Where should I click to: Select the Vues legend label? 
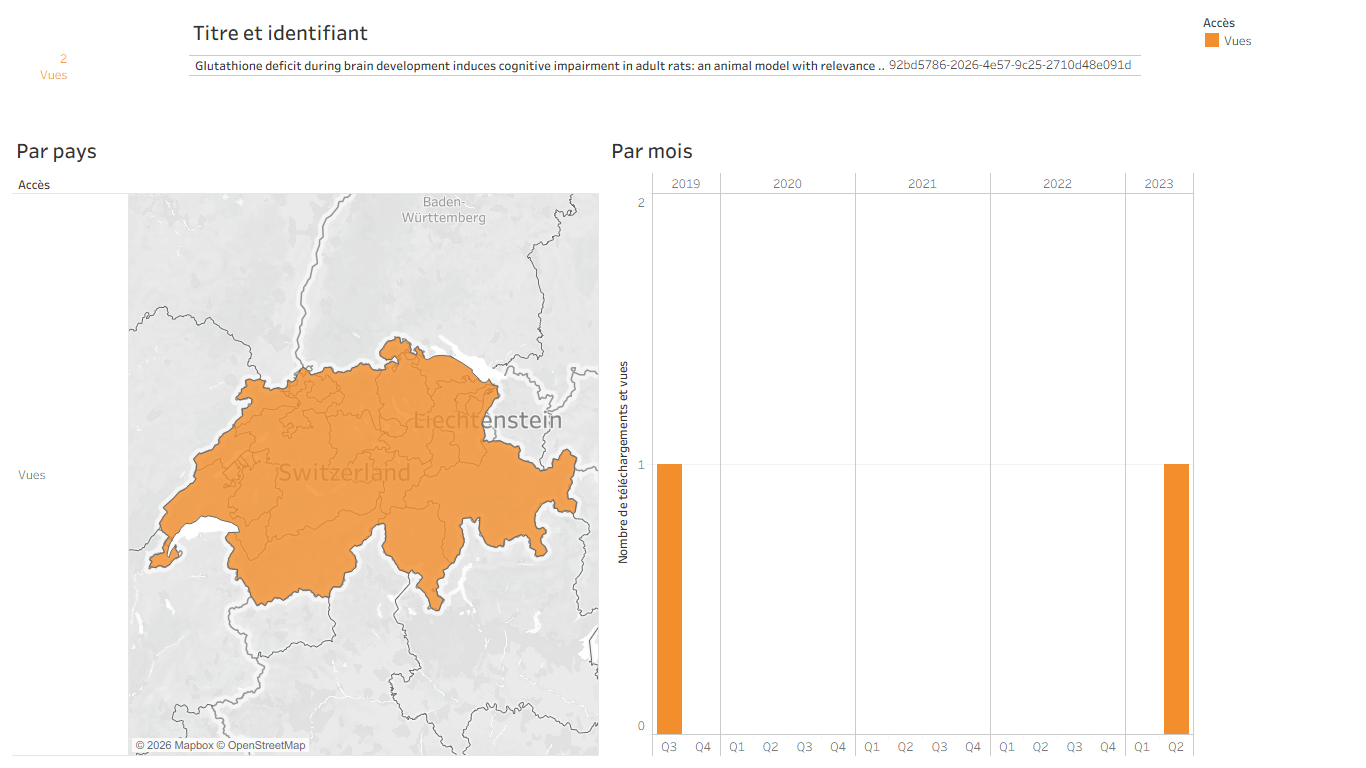[1238, 41]
